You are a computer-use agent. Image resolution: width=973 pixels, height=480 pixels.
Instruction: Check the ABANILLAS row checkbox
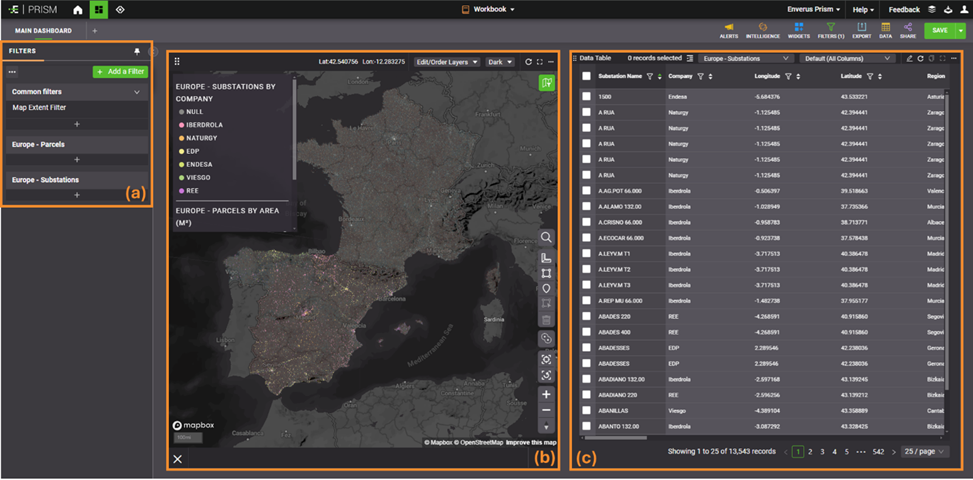(586, 411)
